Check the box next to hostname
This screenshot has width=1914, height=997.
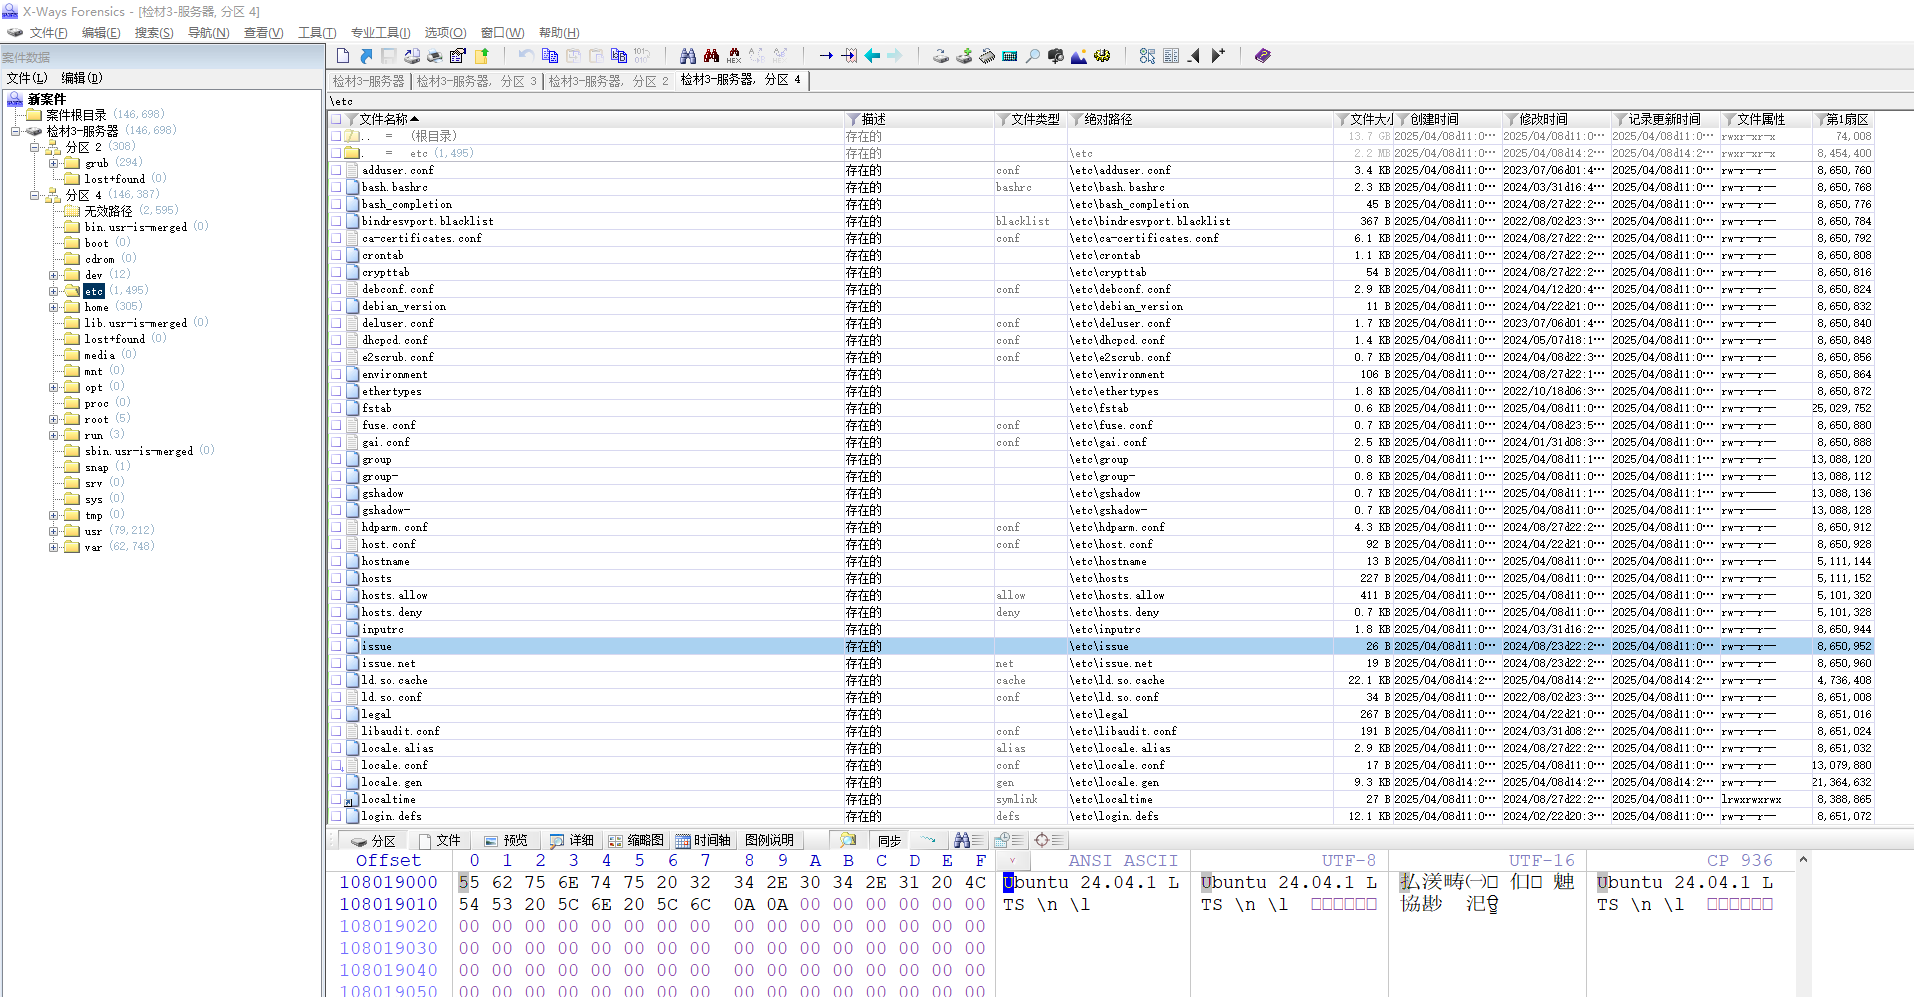(x=336, y=561)
